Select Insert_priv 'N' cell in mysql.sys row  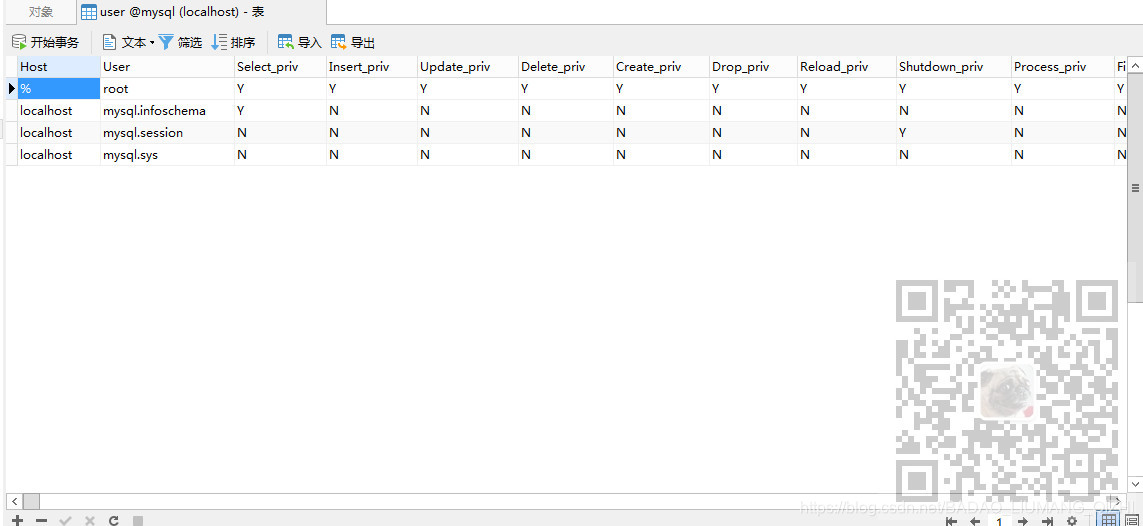coord(372,154)
